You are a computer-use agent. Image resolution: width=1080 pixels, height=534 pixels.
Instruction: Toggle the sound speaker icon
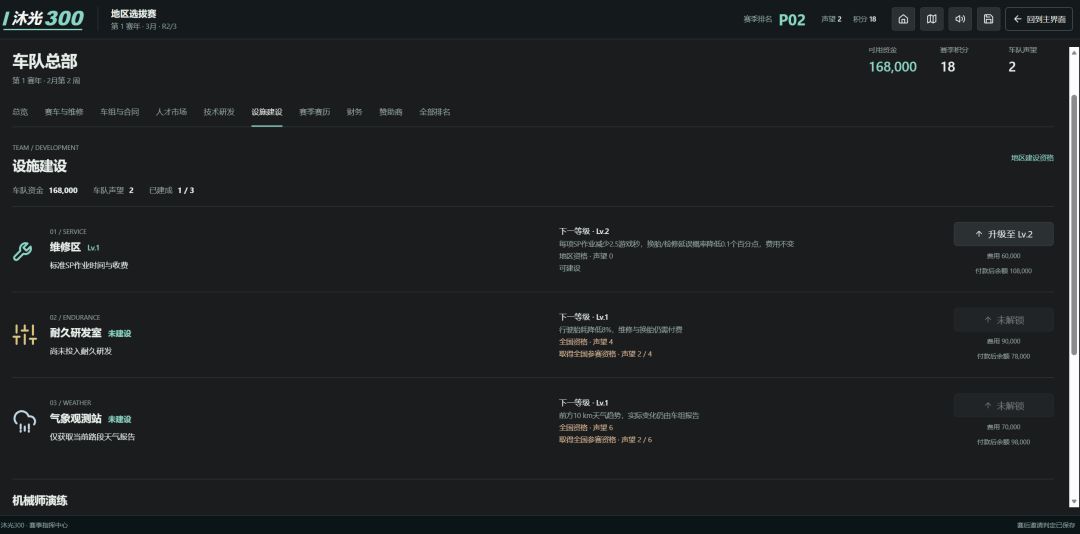959,19
